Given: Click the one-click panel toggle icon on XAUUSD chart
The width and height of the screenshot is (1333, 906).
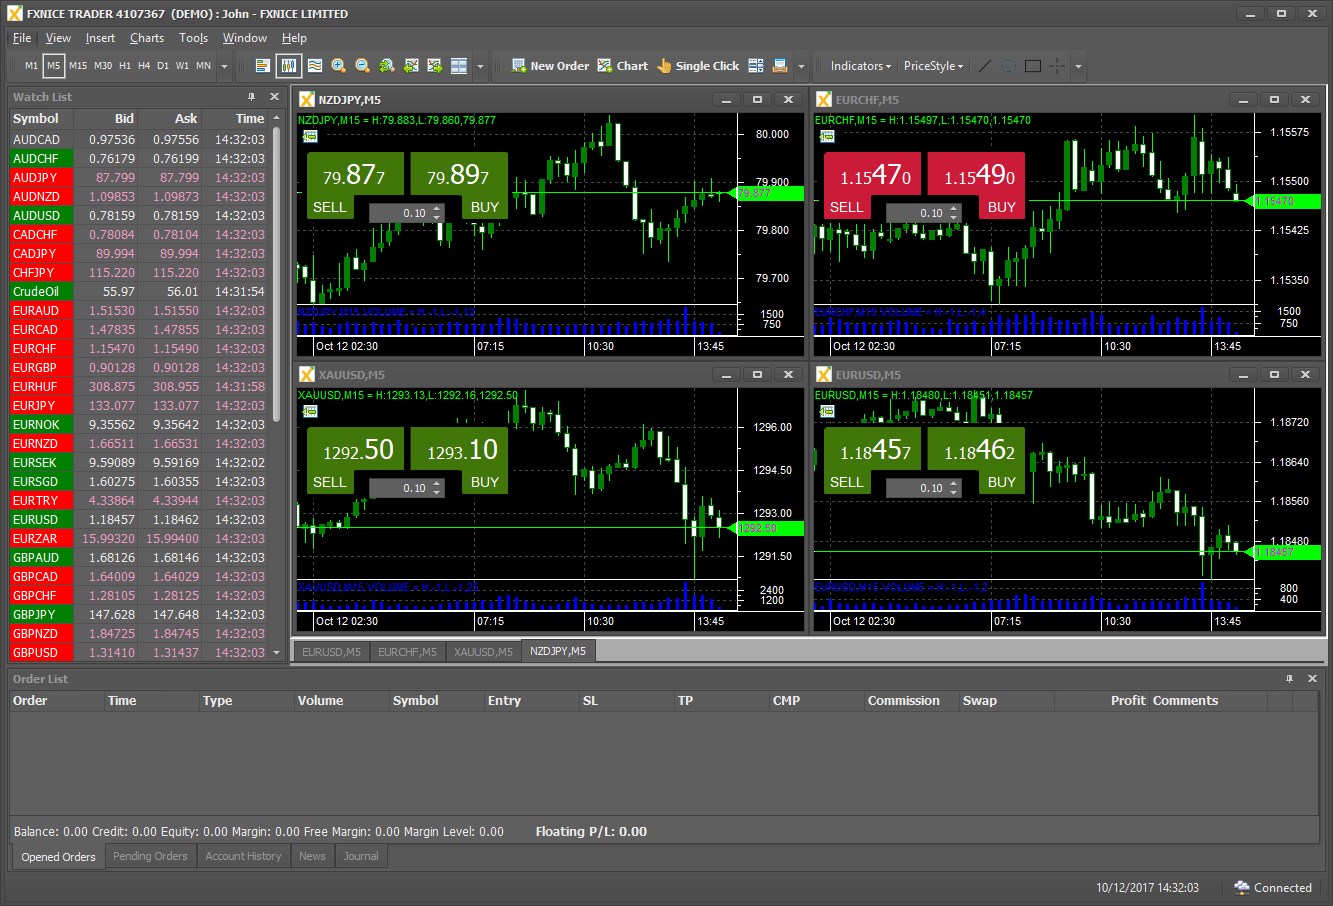Looking at the screenshot, I should [x=310, y=410].
